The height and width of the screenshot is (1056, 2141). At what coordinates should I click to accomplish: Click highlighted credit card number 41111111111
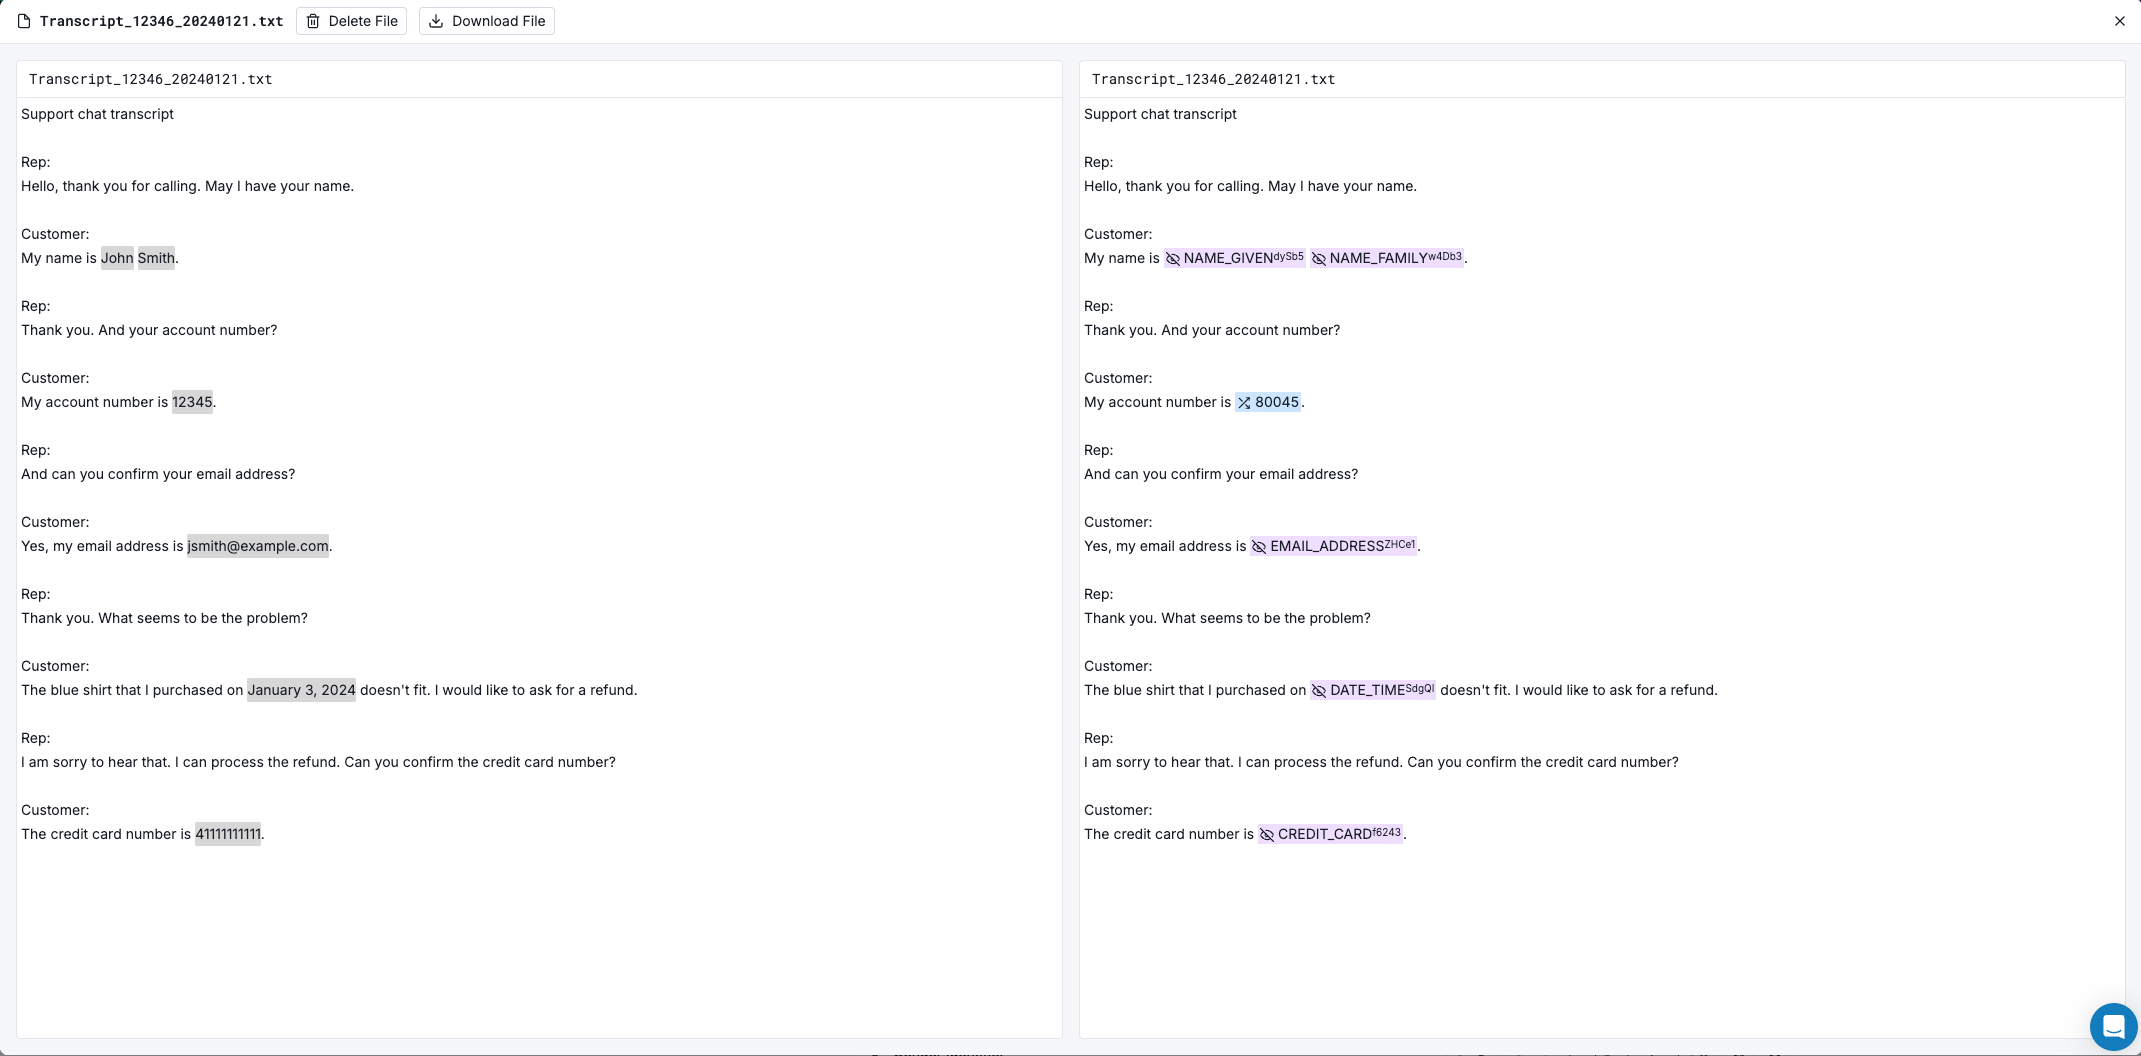pyautogui.click(x=228, y=834)
